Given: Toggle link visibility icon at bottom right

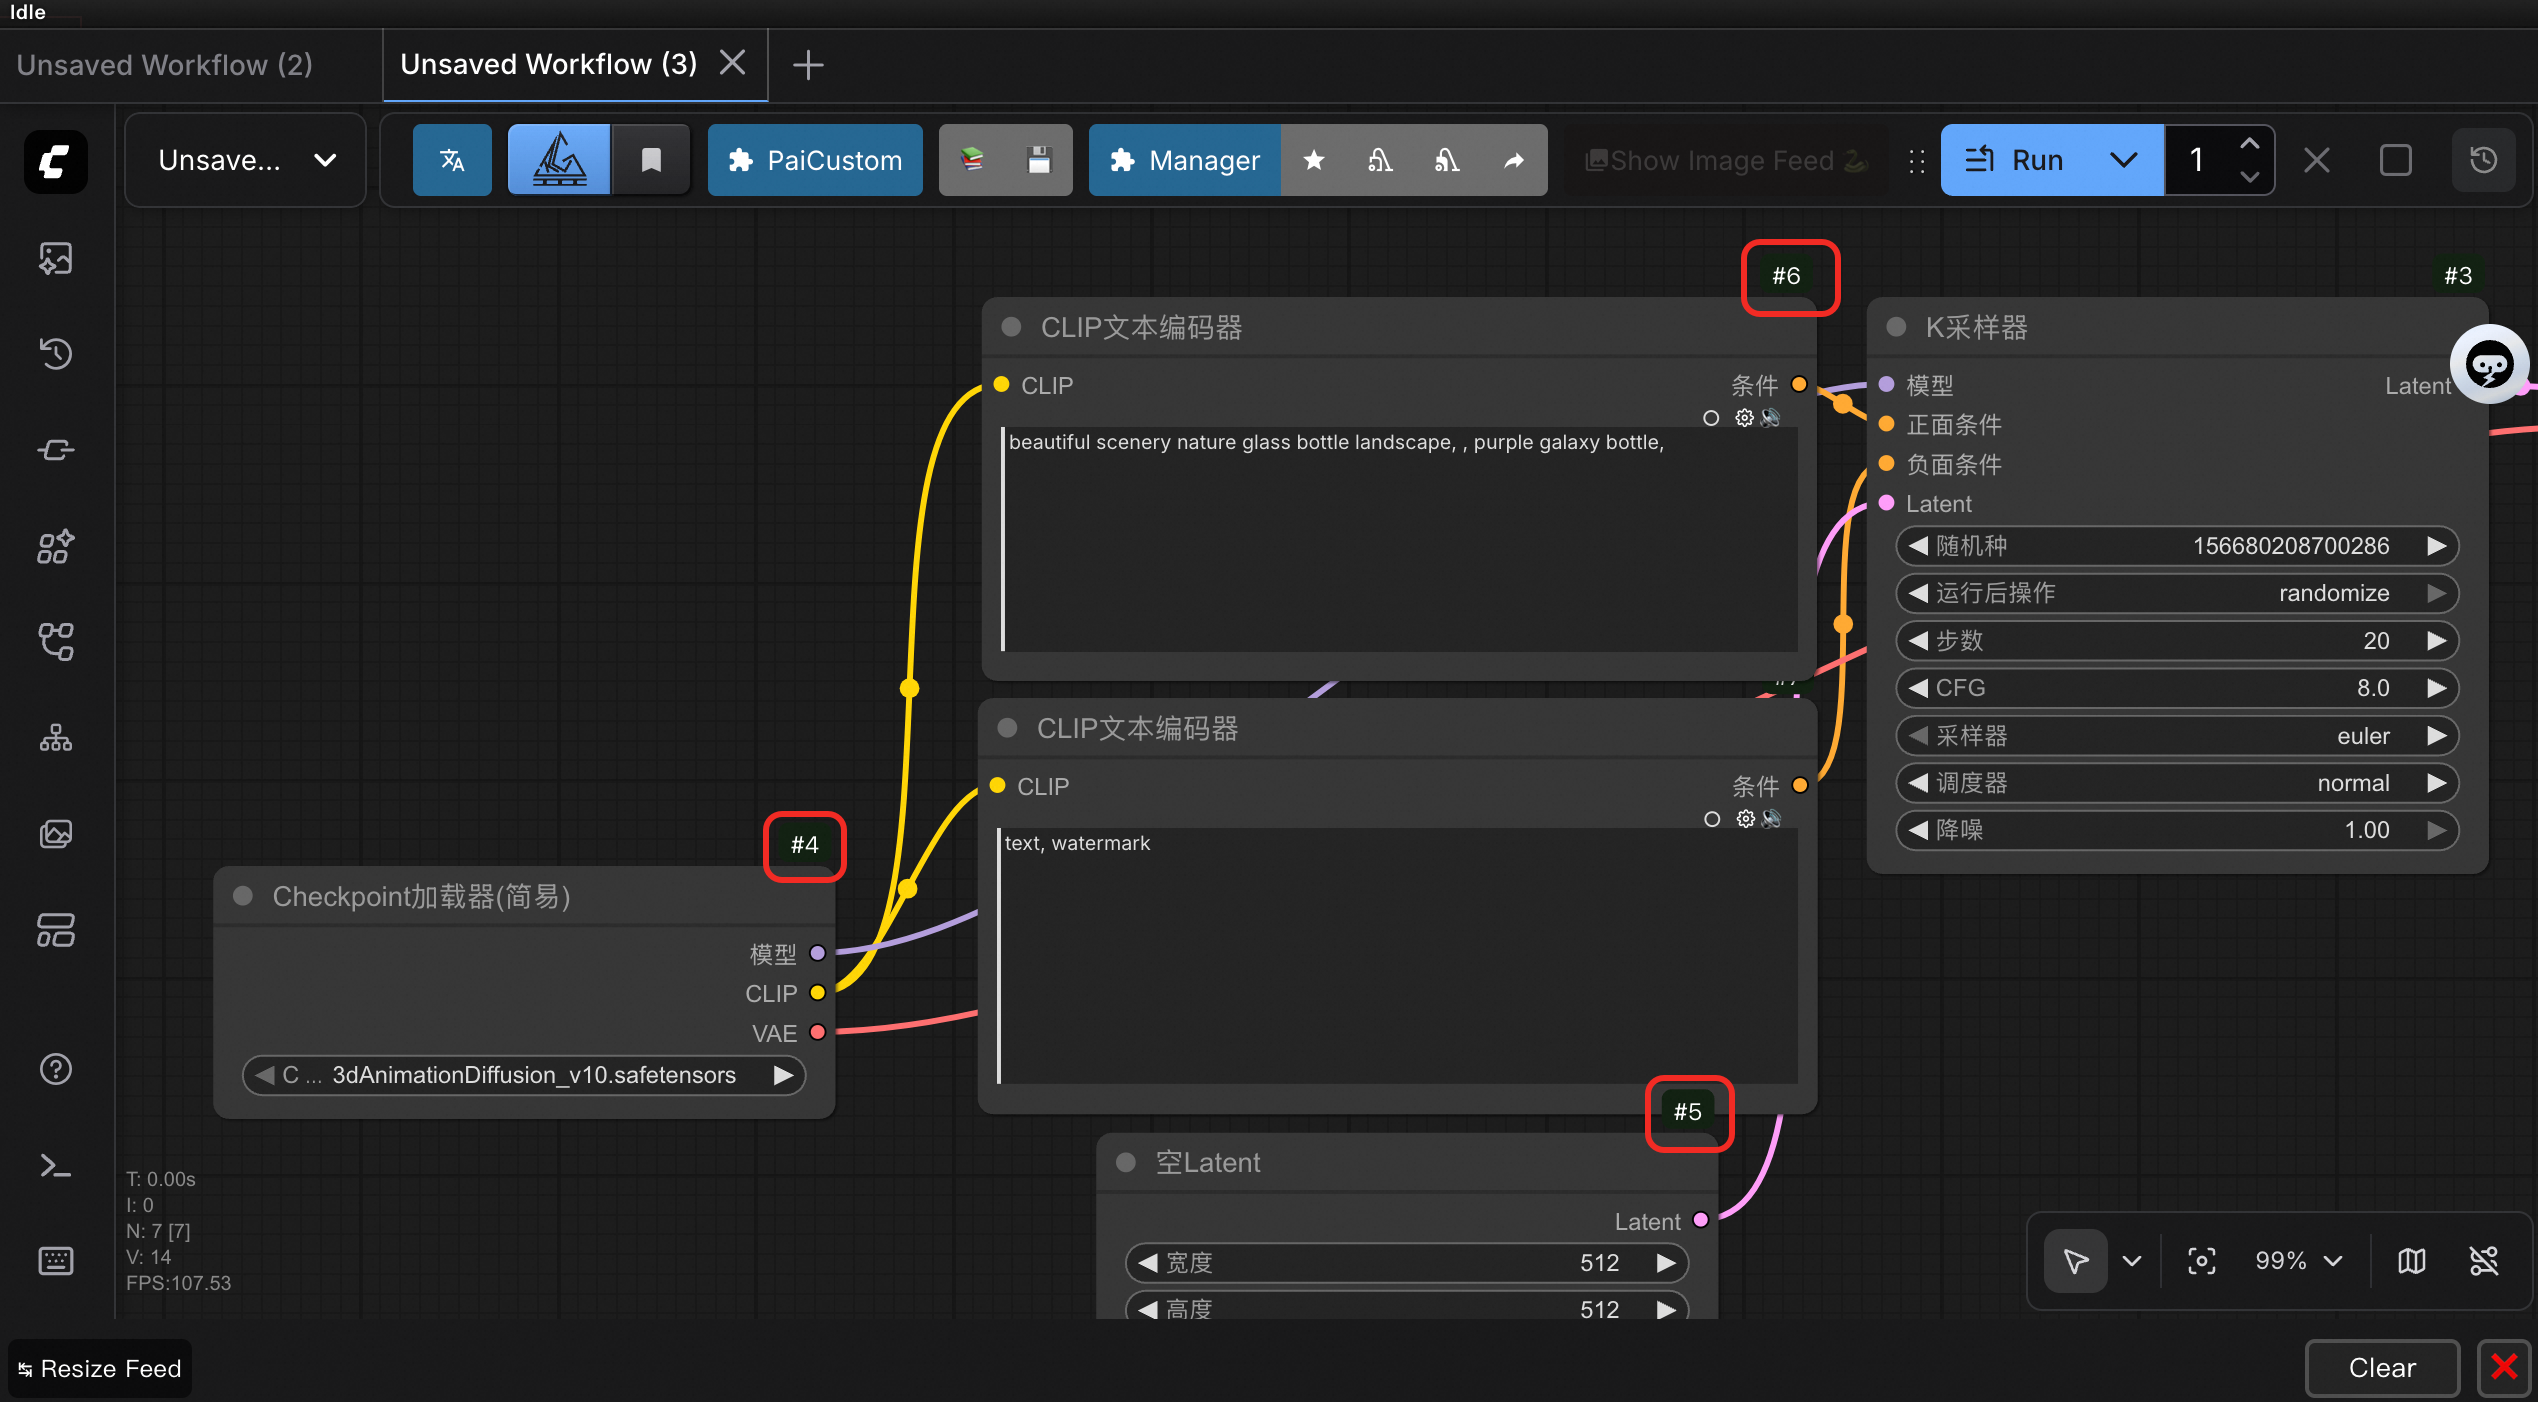Looking at the screenshot, I should click(2484, 1261).
